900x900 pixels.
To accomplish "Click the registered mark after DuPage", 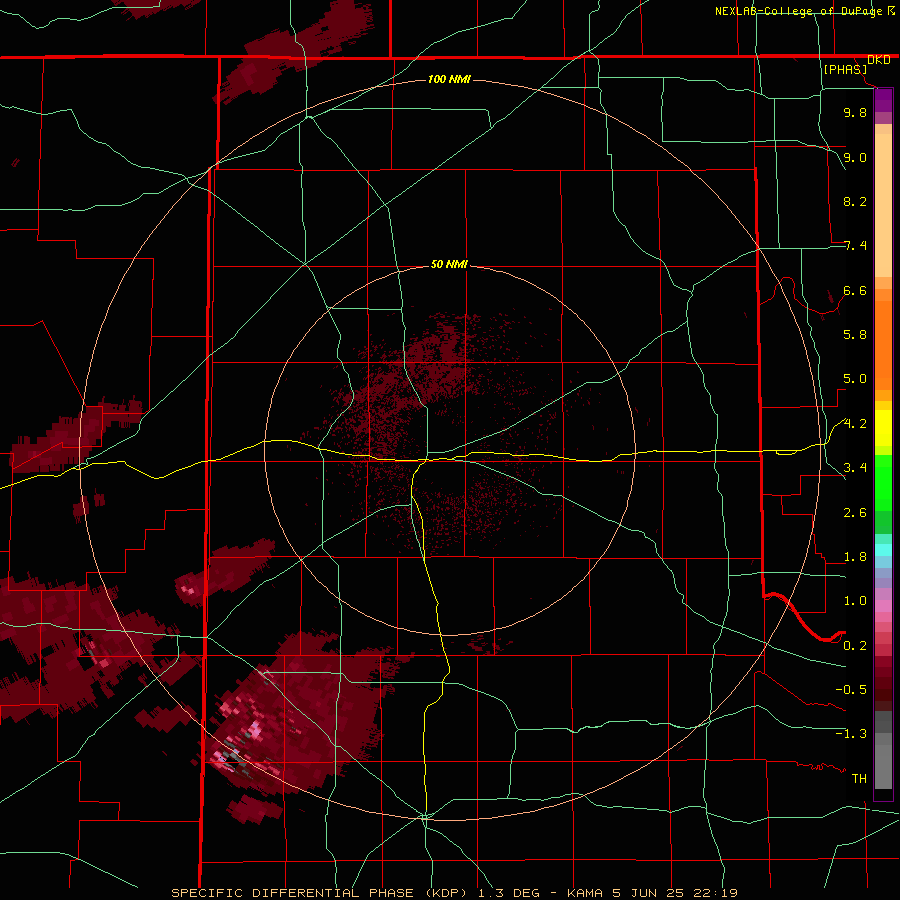I will (891, 10).
